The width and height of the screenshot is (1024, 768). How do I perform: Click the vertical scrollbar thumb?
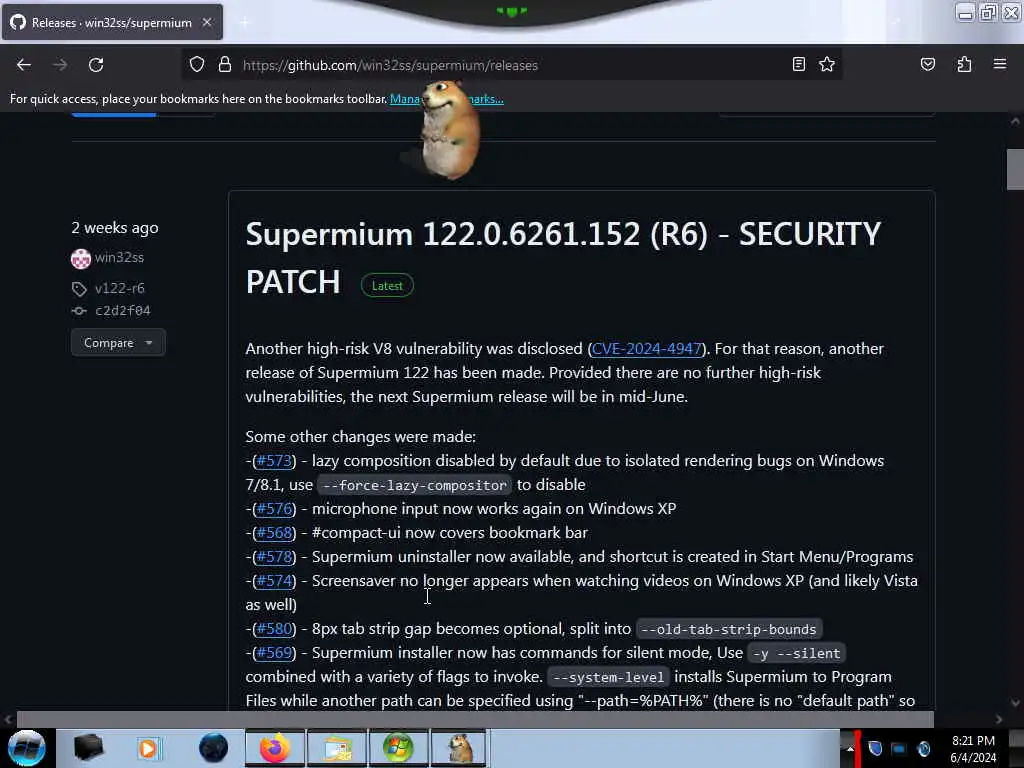(1015, 169)
